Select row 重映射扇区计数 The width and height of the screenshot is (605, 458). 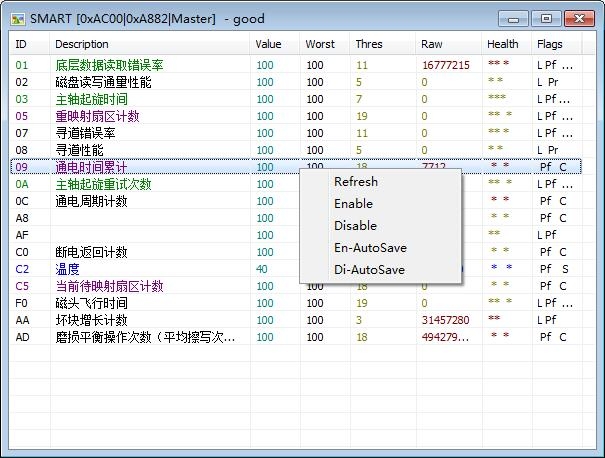[x=296, y=116]
